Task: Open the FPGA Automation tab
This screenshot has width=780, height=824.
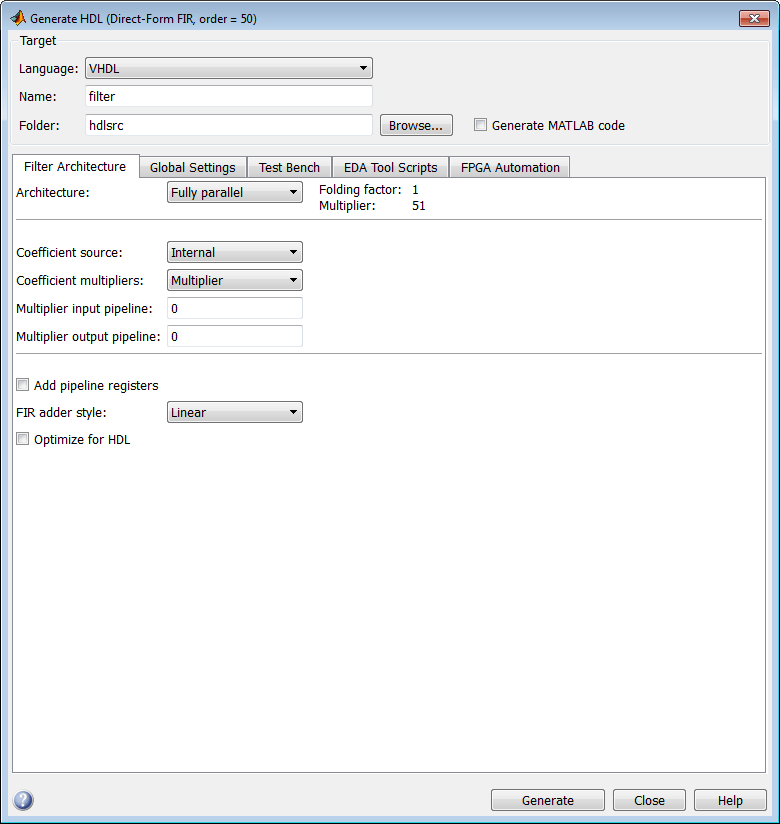Action: (x=510, y=168)
